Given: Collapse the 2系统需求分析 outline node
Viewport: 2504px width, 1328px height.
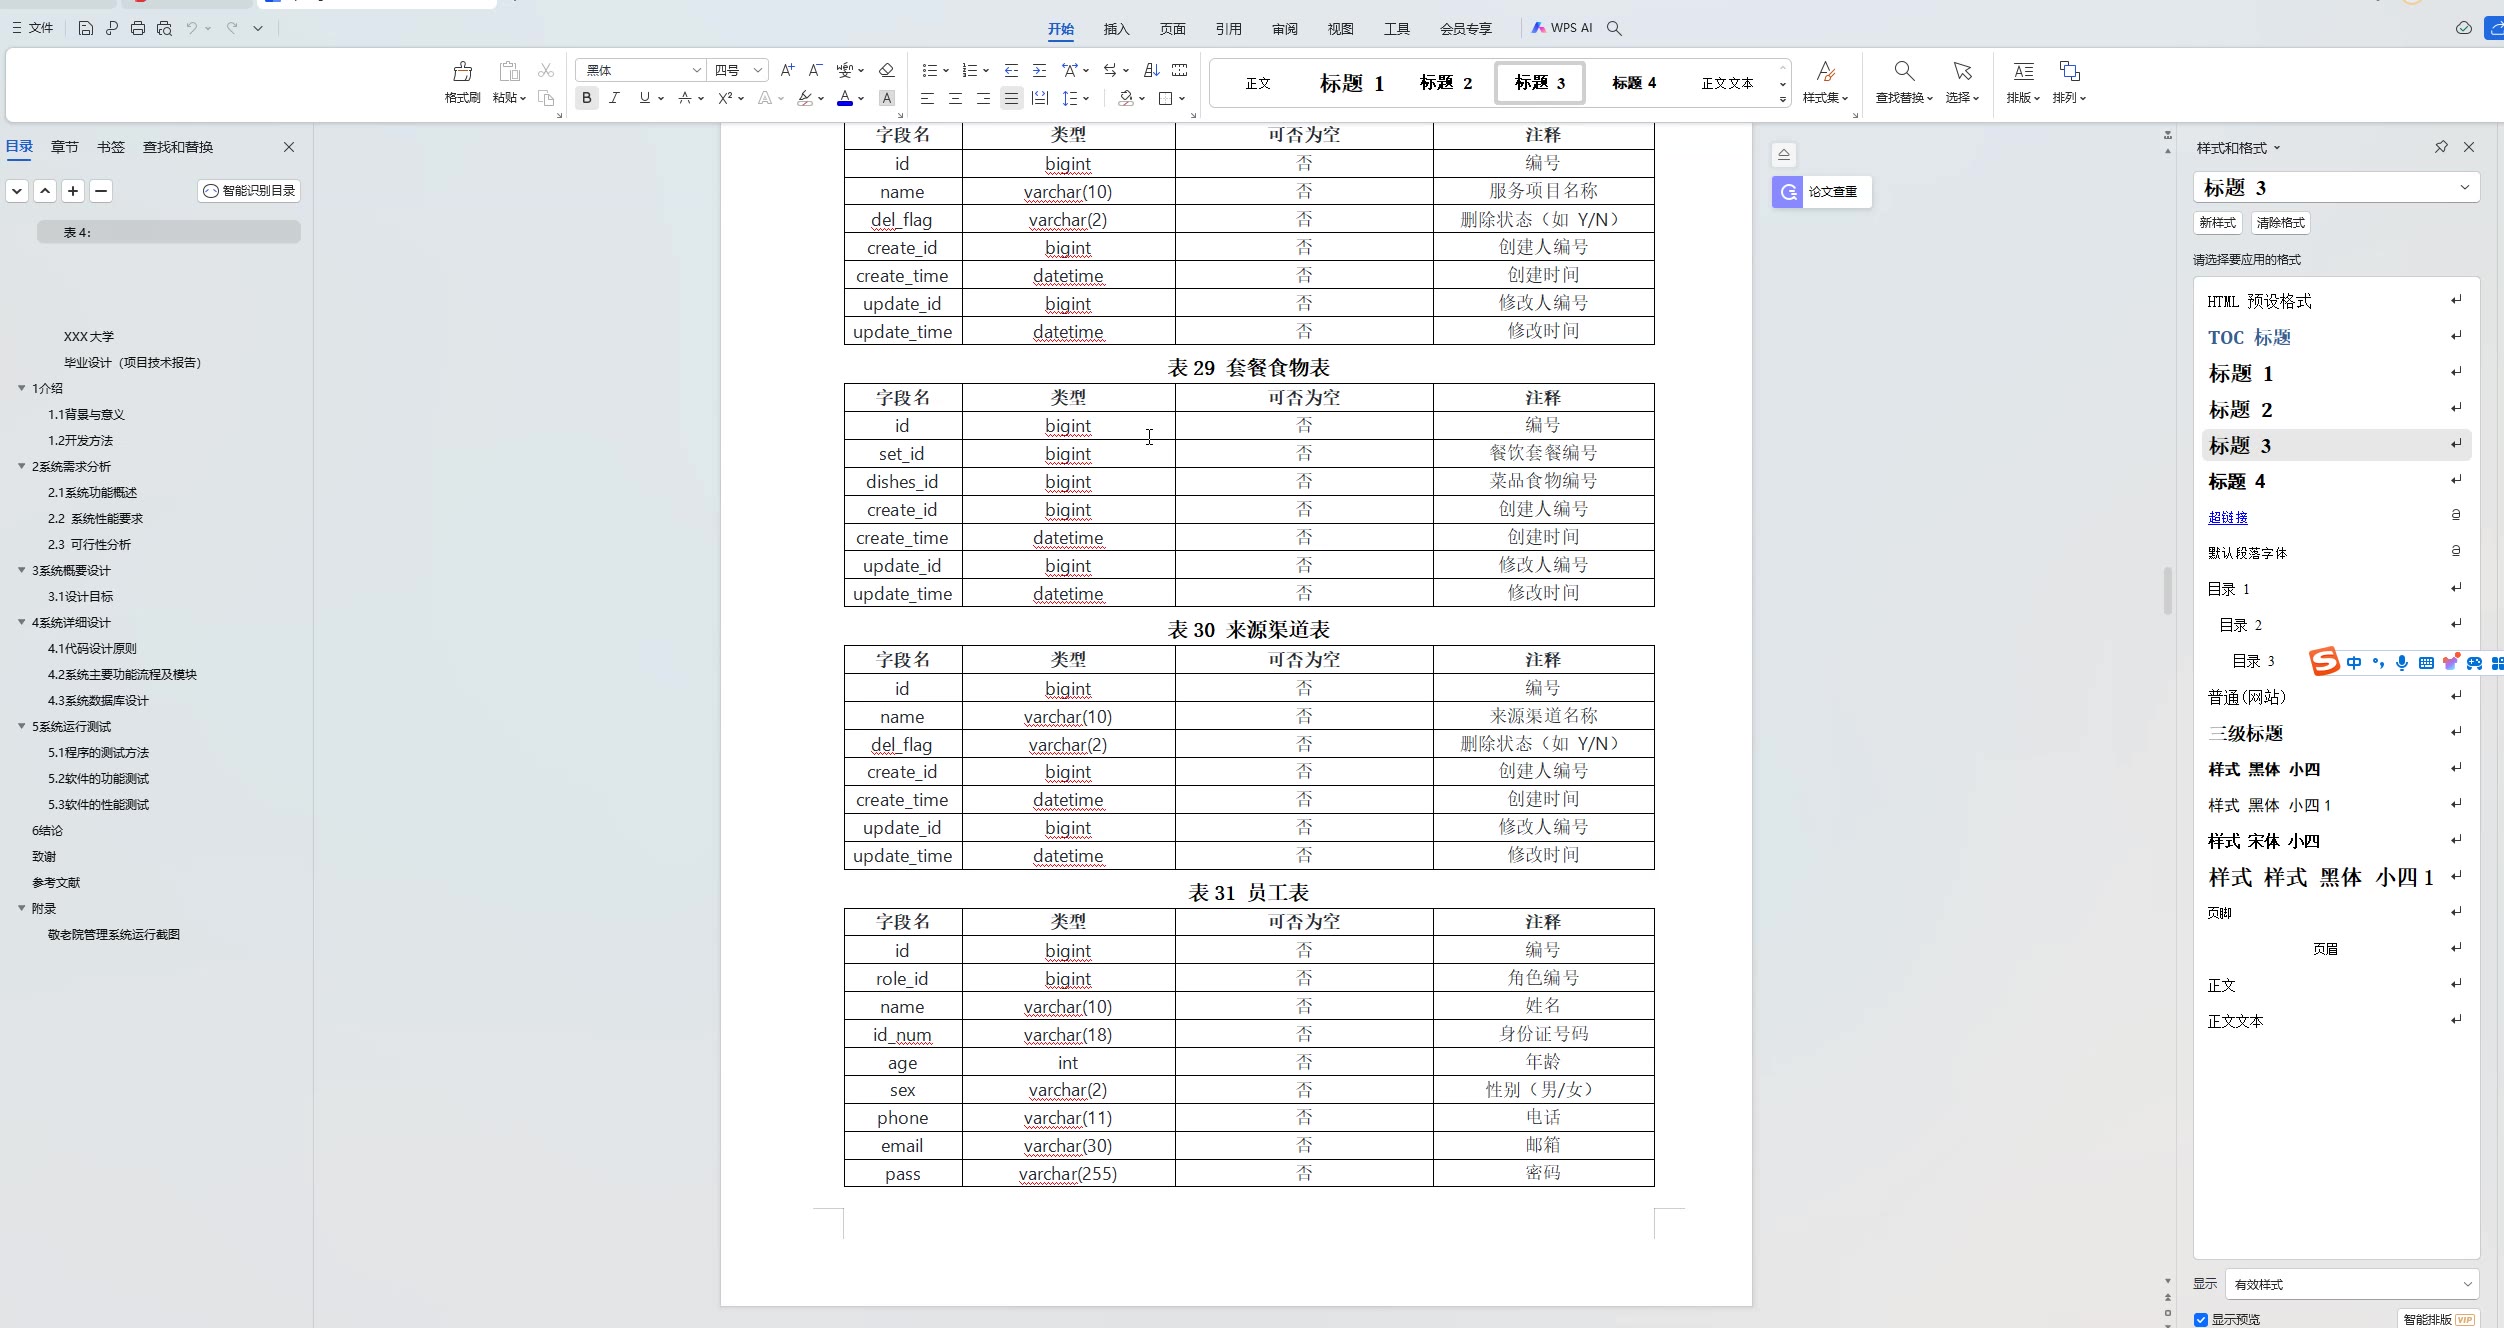Looking at the screenshot, I should [22, 466].
